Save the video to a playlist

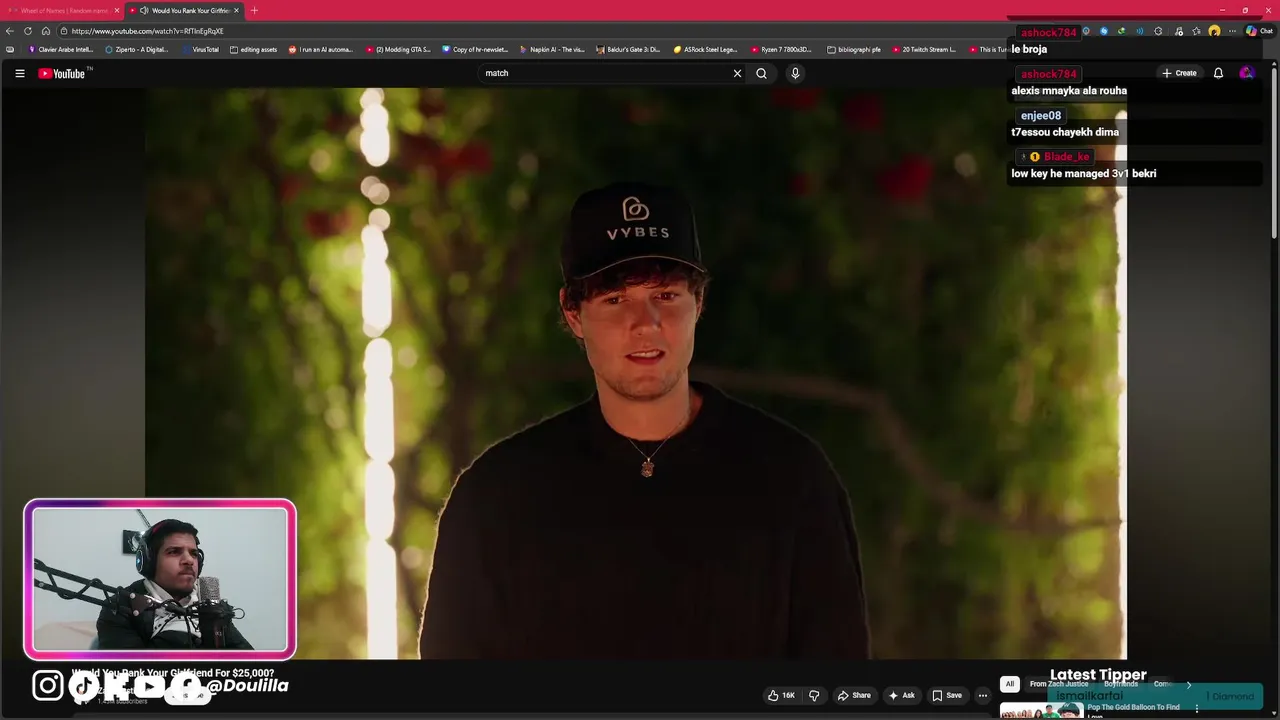click(x=947, y=695)
